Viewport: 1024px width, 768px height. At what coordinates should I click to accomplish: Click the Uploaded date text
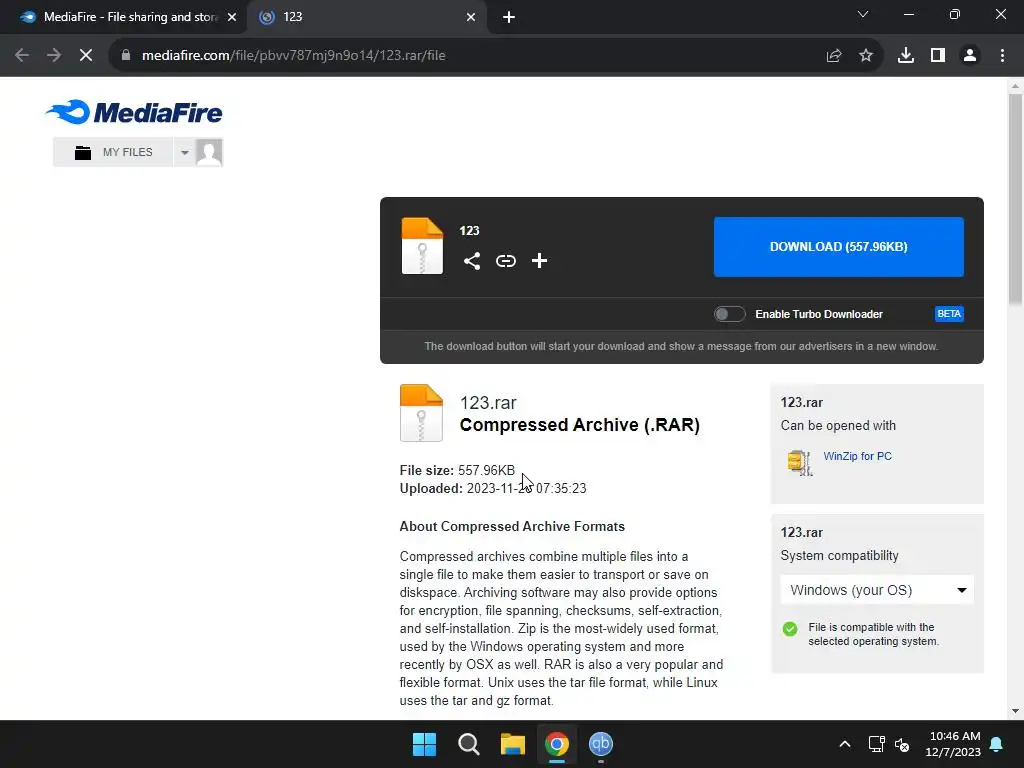point(493,488)
